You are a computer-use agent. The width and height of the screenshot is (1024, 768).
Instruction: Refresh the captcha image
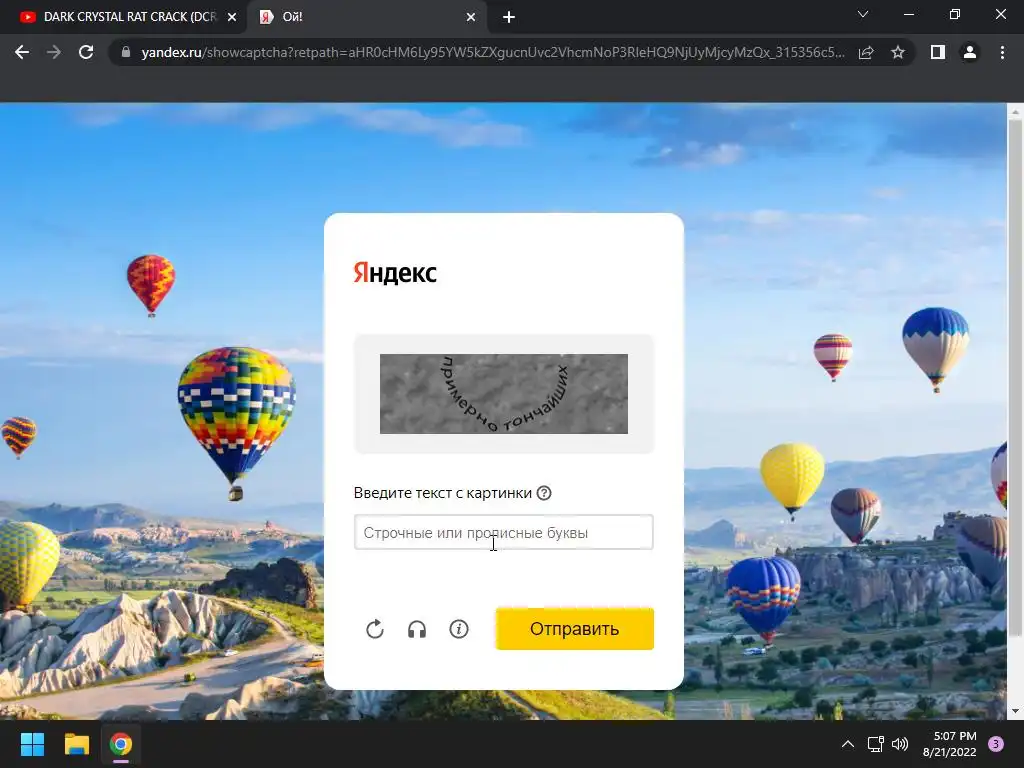[x=375, y=629]
